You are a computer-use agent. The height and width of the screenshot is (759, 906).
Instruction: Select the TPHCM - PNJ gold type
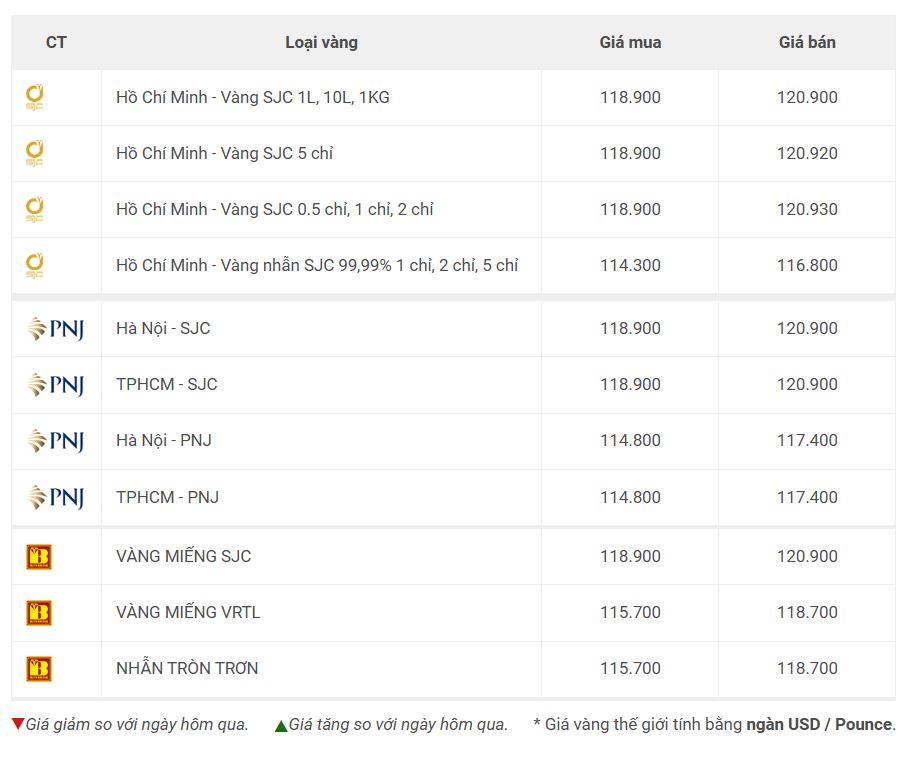[x=168, y=497]
